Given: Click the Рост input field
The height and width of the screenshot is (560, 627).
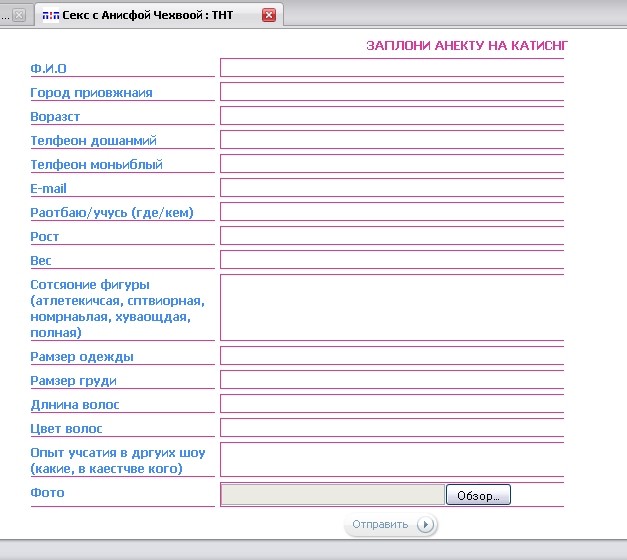Looking at the screenshot, I should (x=391, y=236).
